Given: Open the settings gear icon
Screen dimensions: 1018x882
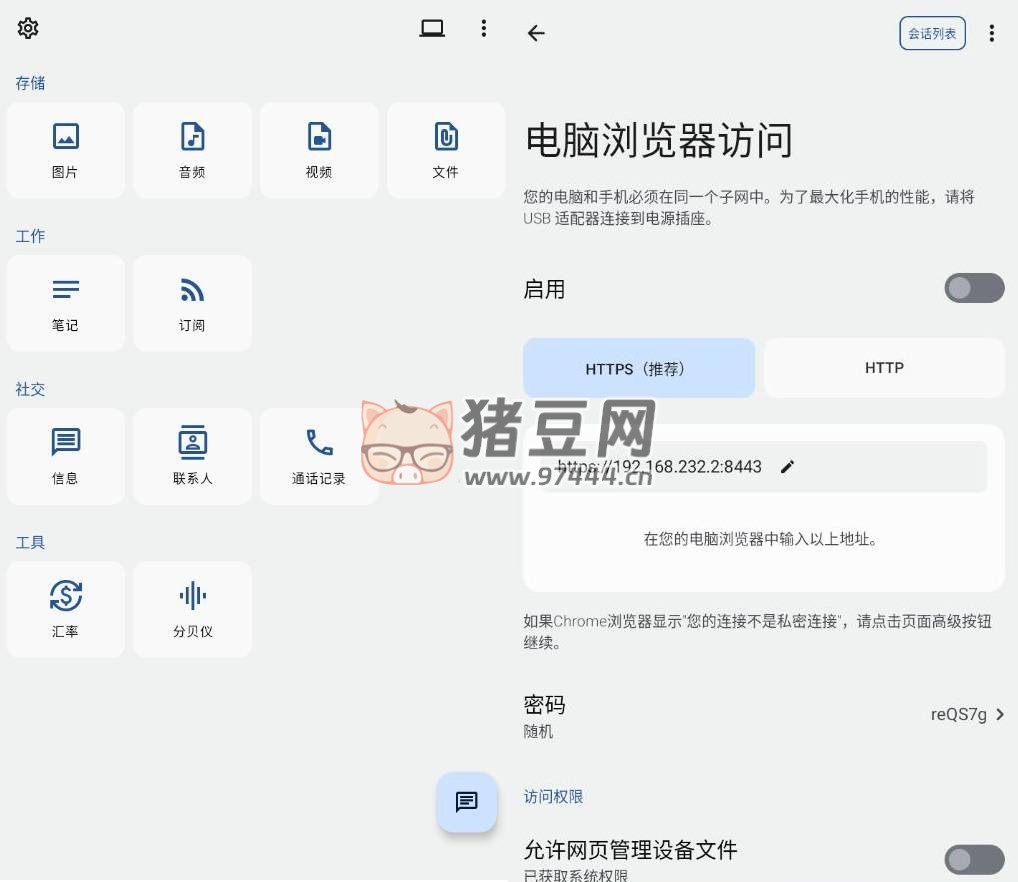Looking at the screenshot, I should [28, 28].
